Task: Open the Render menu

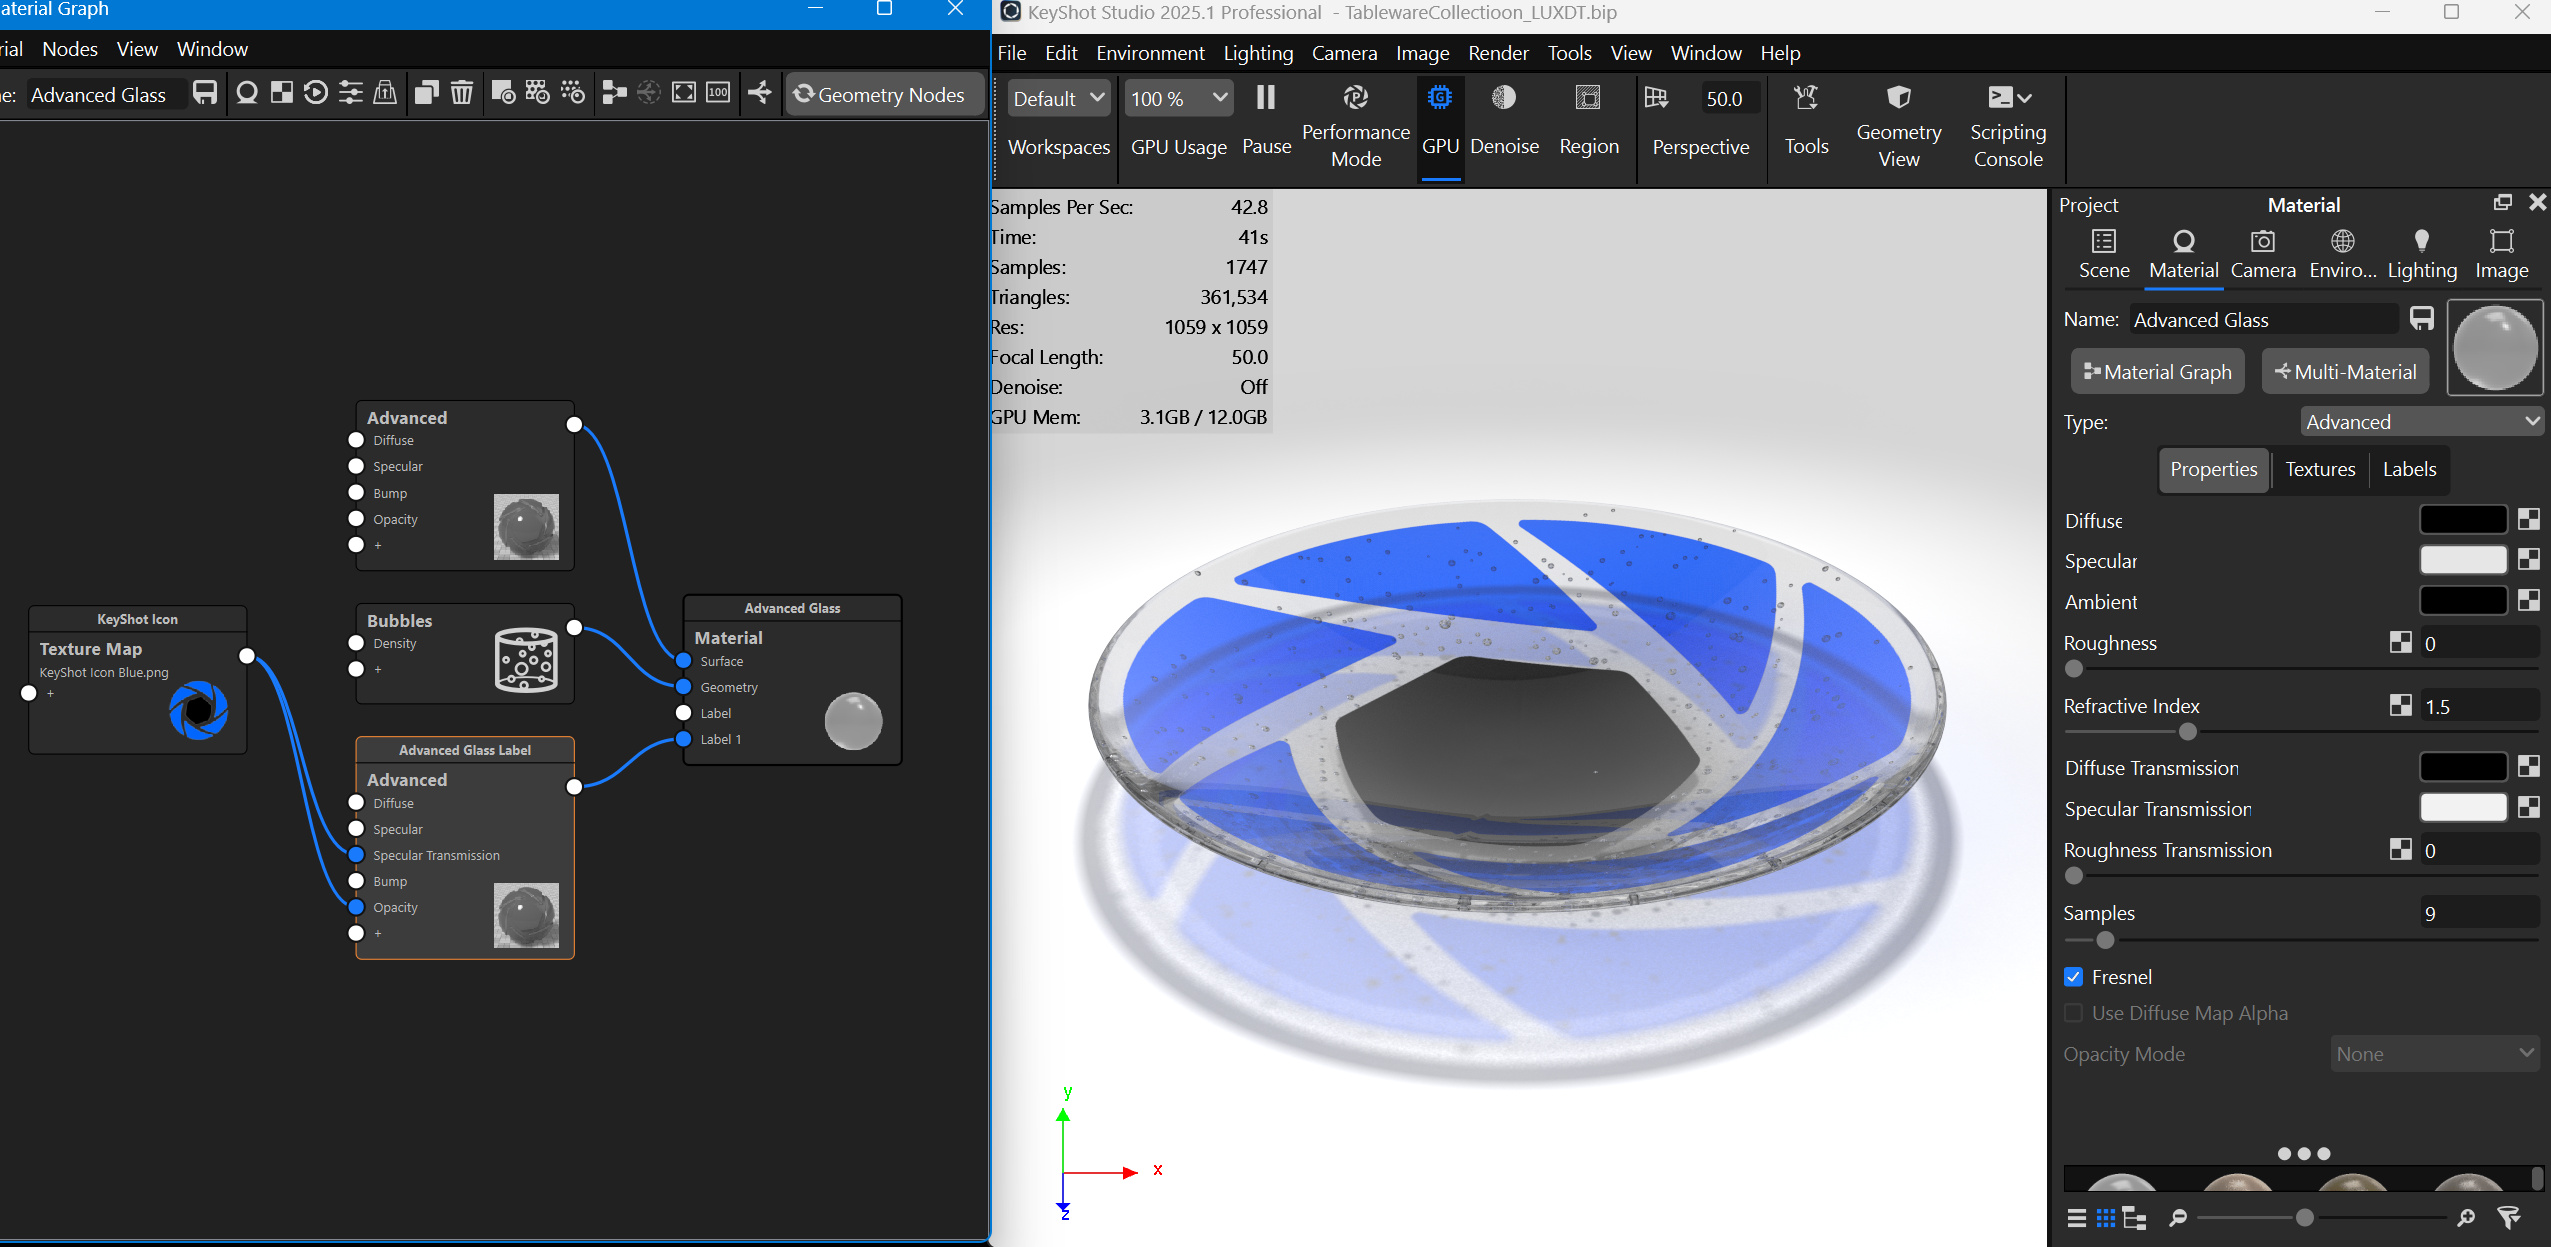Action: [1498, 53]
